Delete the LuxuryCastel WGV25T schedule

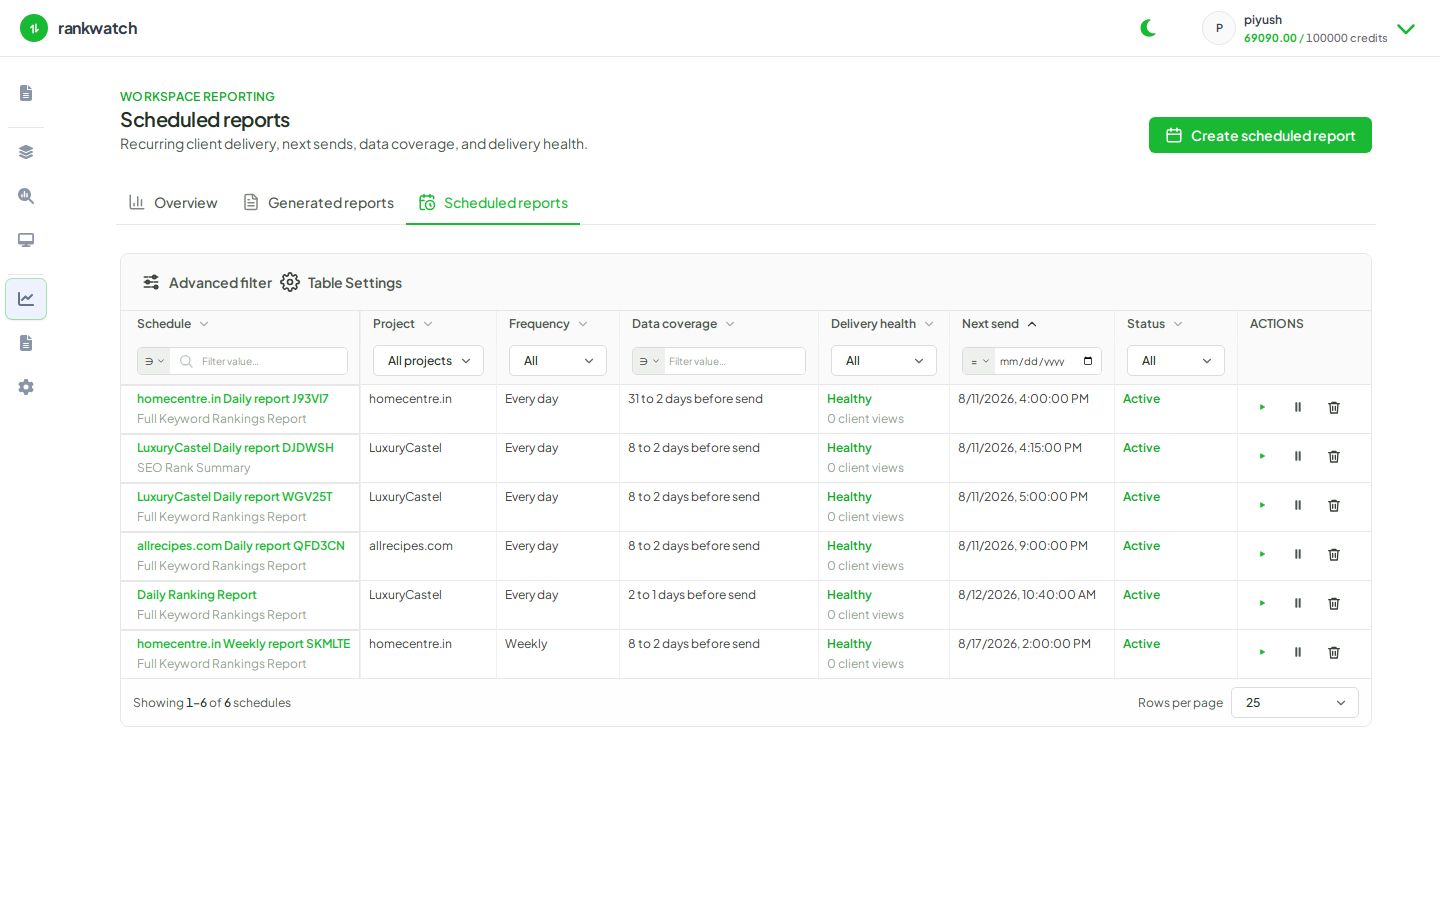[x=1334, y=506]
